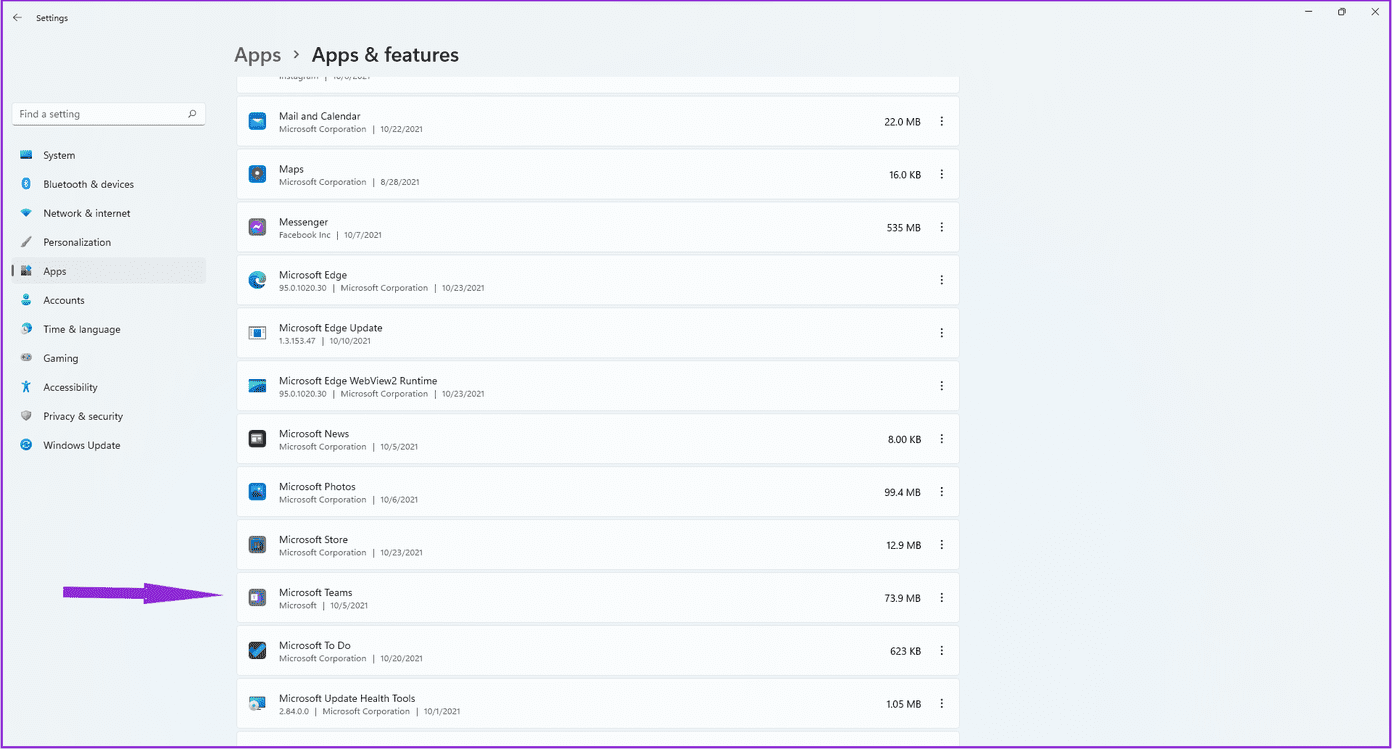Click the Mail and Calendar app icon
The height and width of the screenshot is (749, 1392).
[x=257, y=122]
